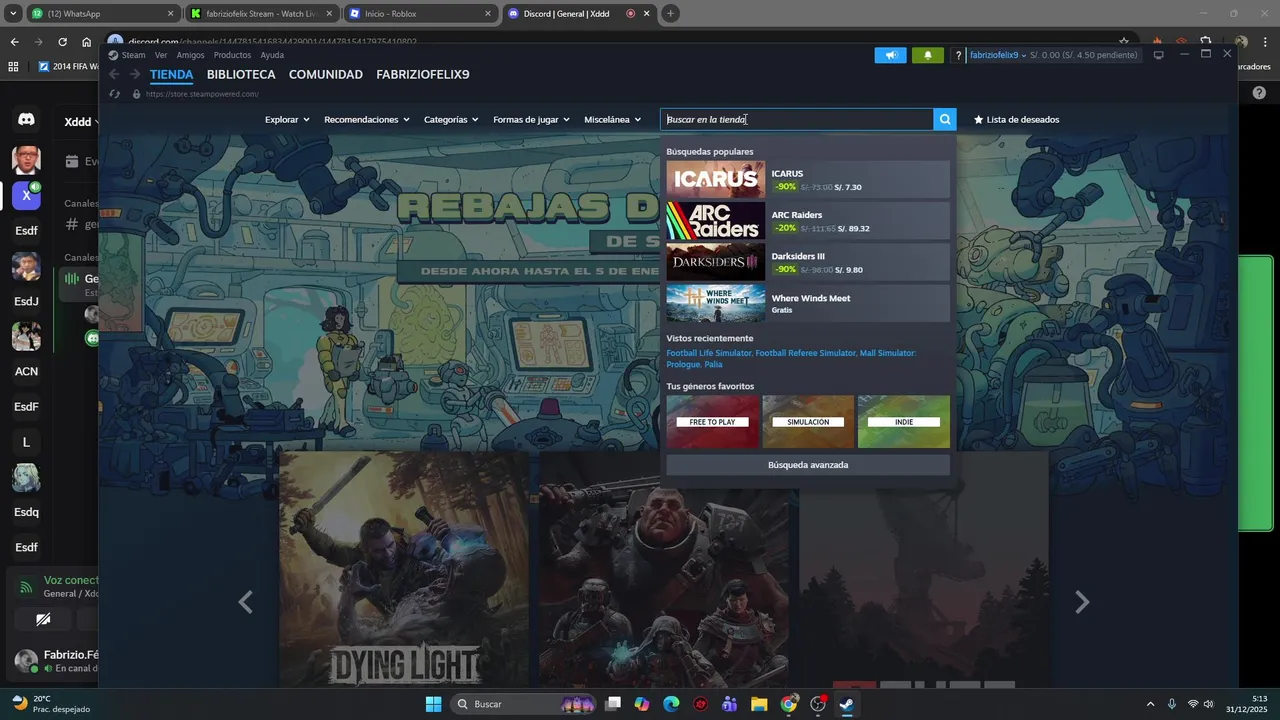Open the Categorías dropdown menu
This screenshot has width=1280, height=720.
pos(451,119)
